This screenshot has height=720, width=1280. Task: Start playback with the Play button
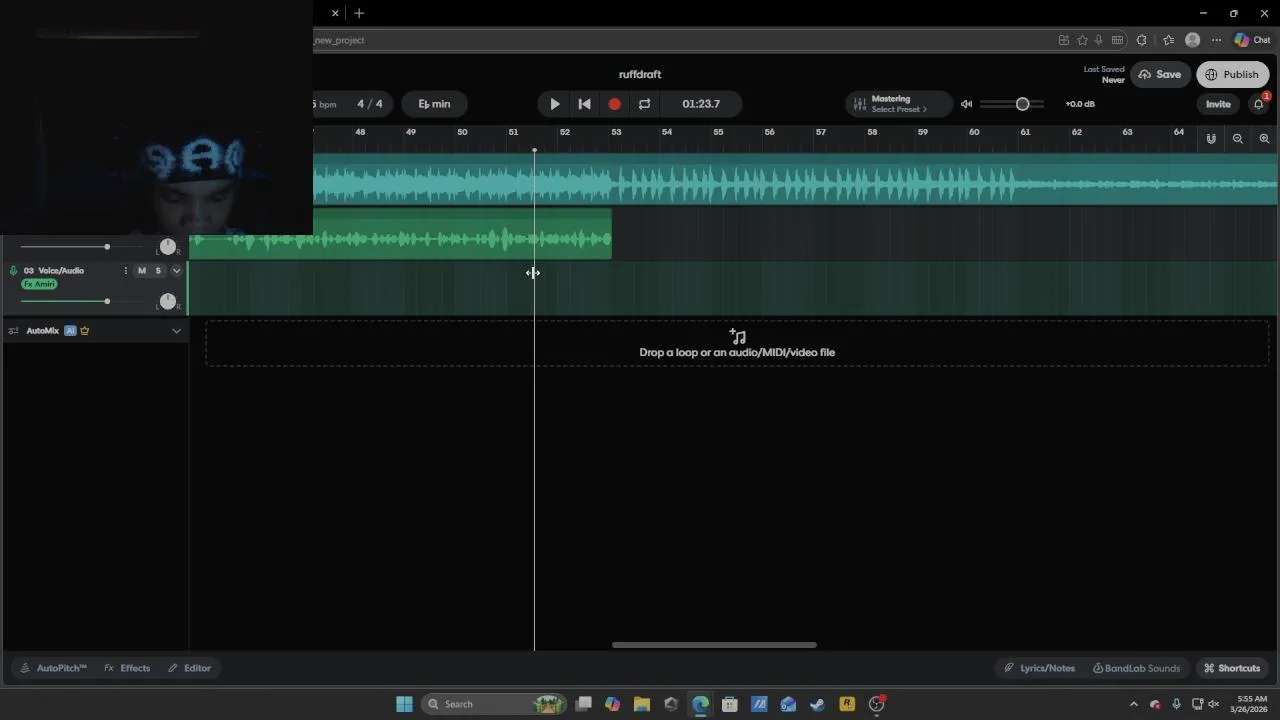tap(555, 104)
